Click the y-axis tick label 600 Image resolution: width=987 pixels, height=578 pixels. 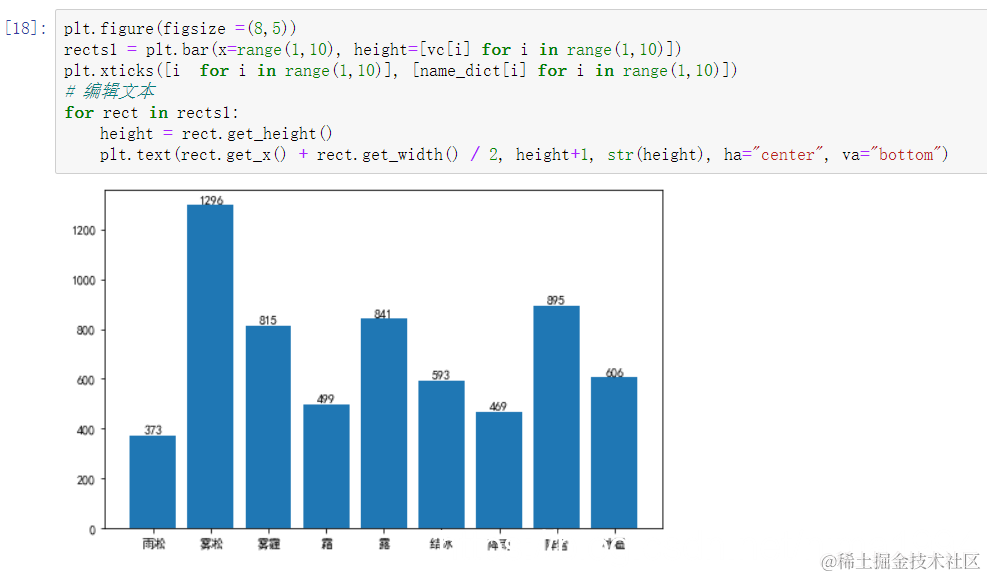(x=86, y=380)
